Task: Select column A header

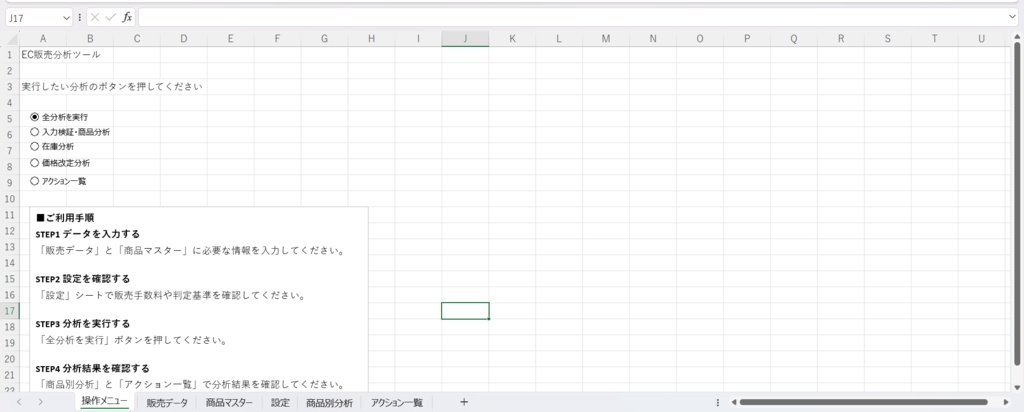Action: point(43,39)
